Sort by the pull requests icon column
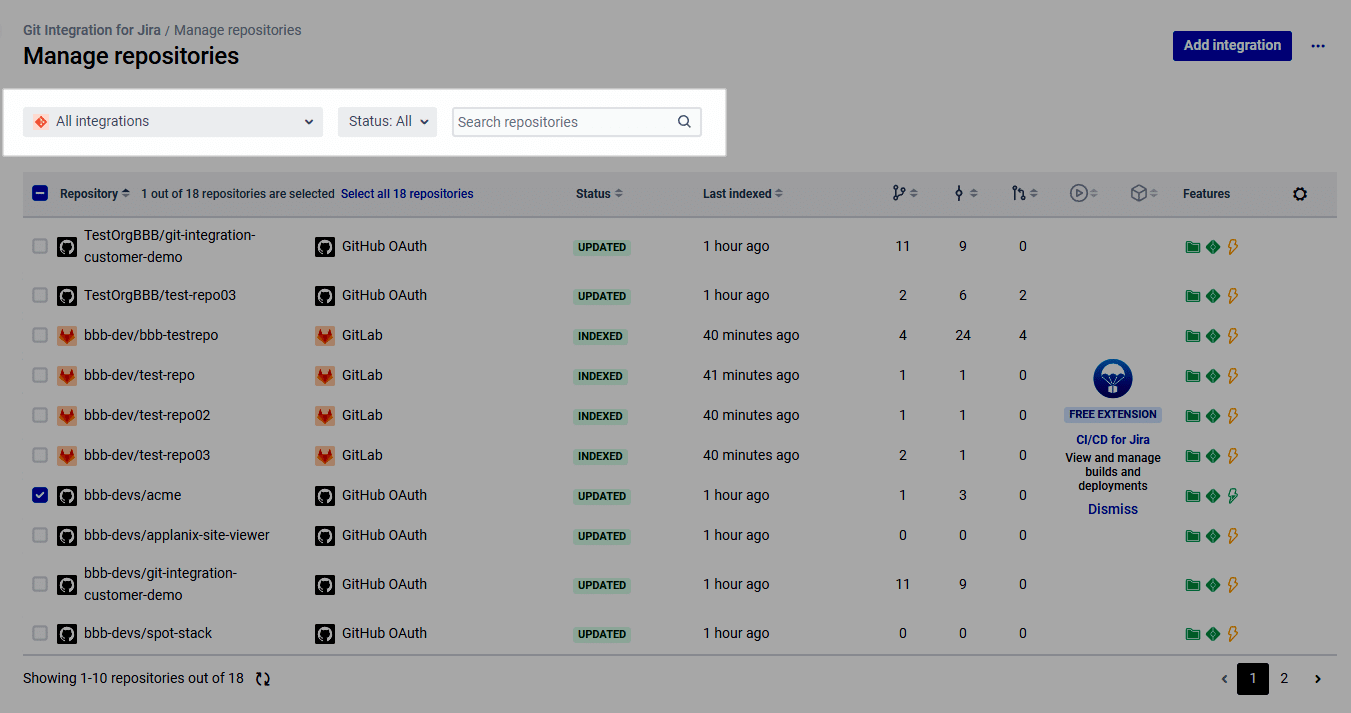The image size is (1351, 713). (x=1025, y=194)
